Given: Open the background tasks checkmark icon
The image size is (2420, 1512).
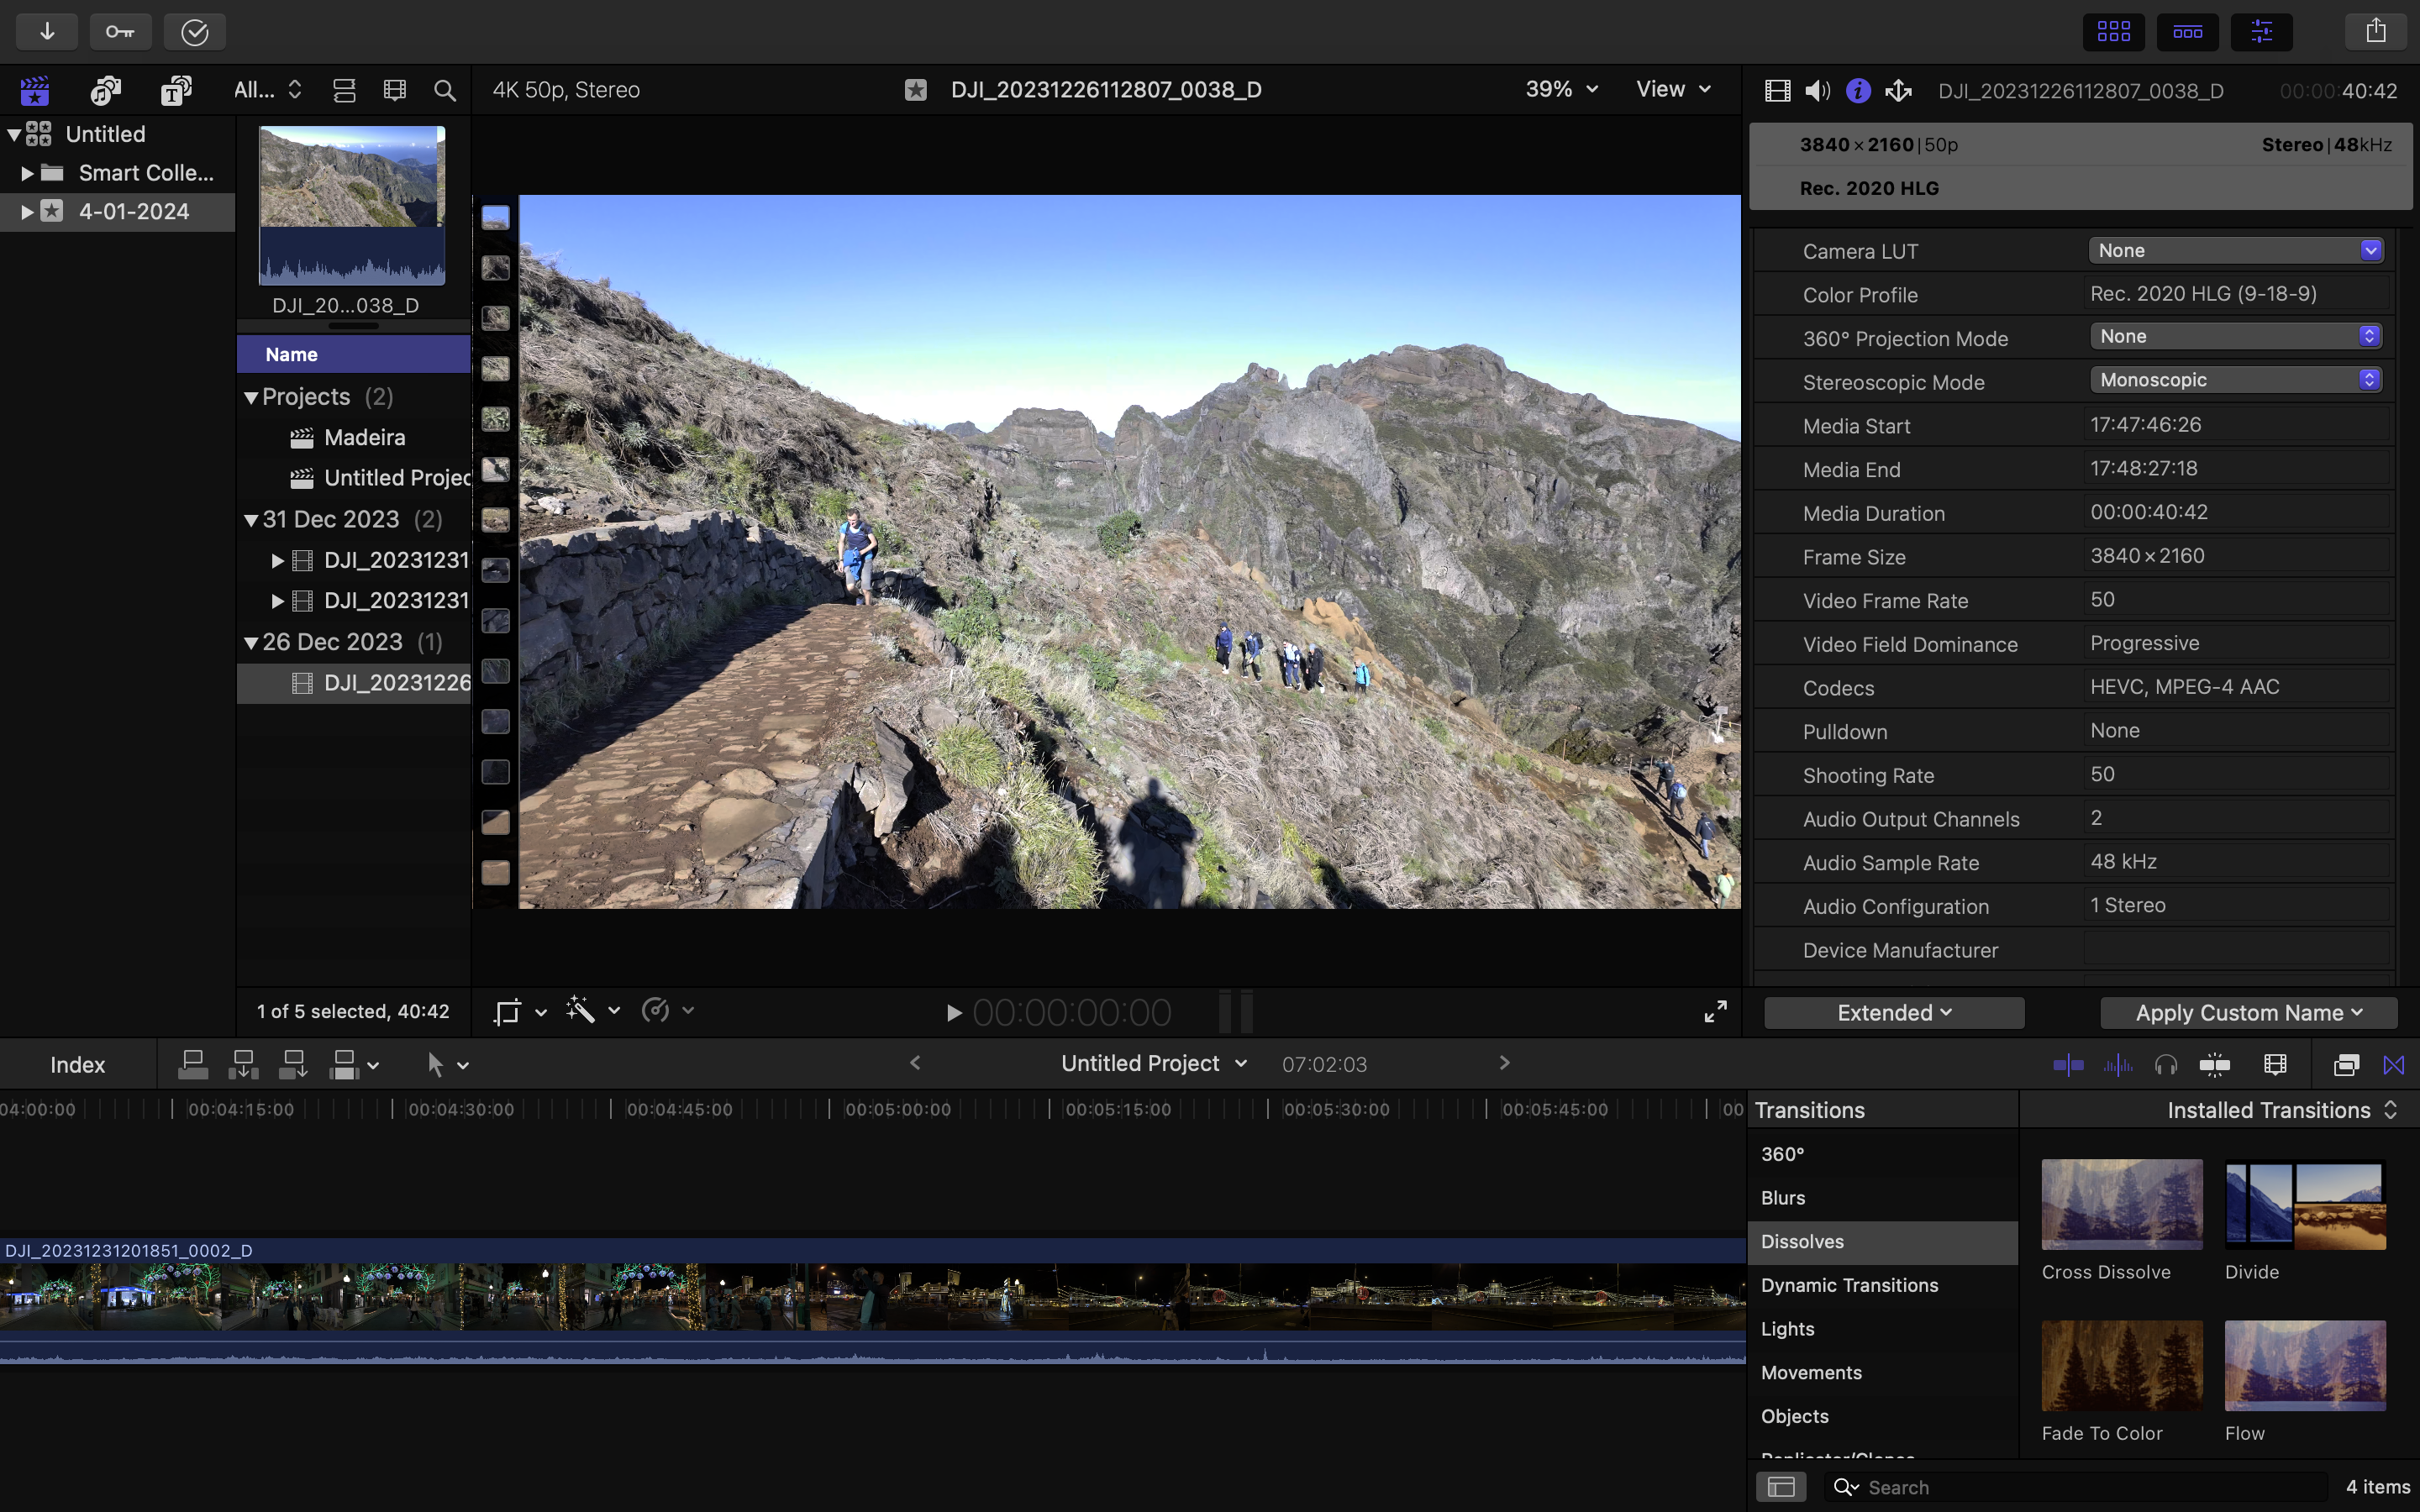Looking at the screenshot, I should [194, 32].
